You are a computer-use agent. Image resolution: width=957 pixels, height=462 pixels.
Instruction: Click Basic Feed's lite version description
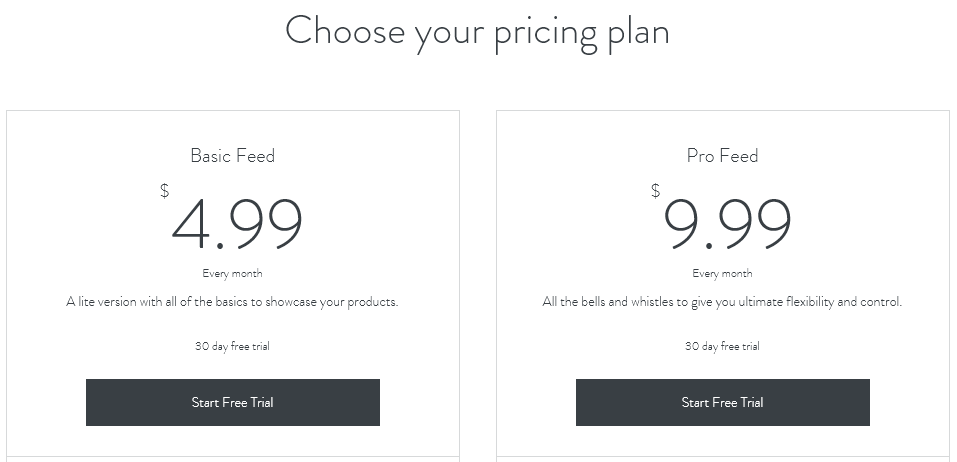[x=233, y=301]
